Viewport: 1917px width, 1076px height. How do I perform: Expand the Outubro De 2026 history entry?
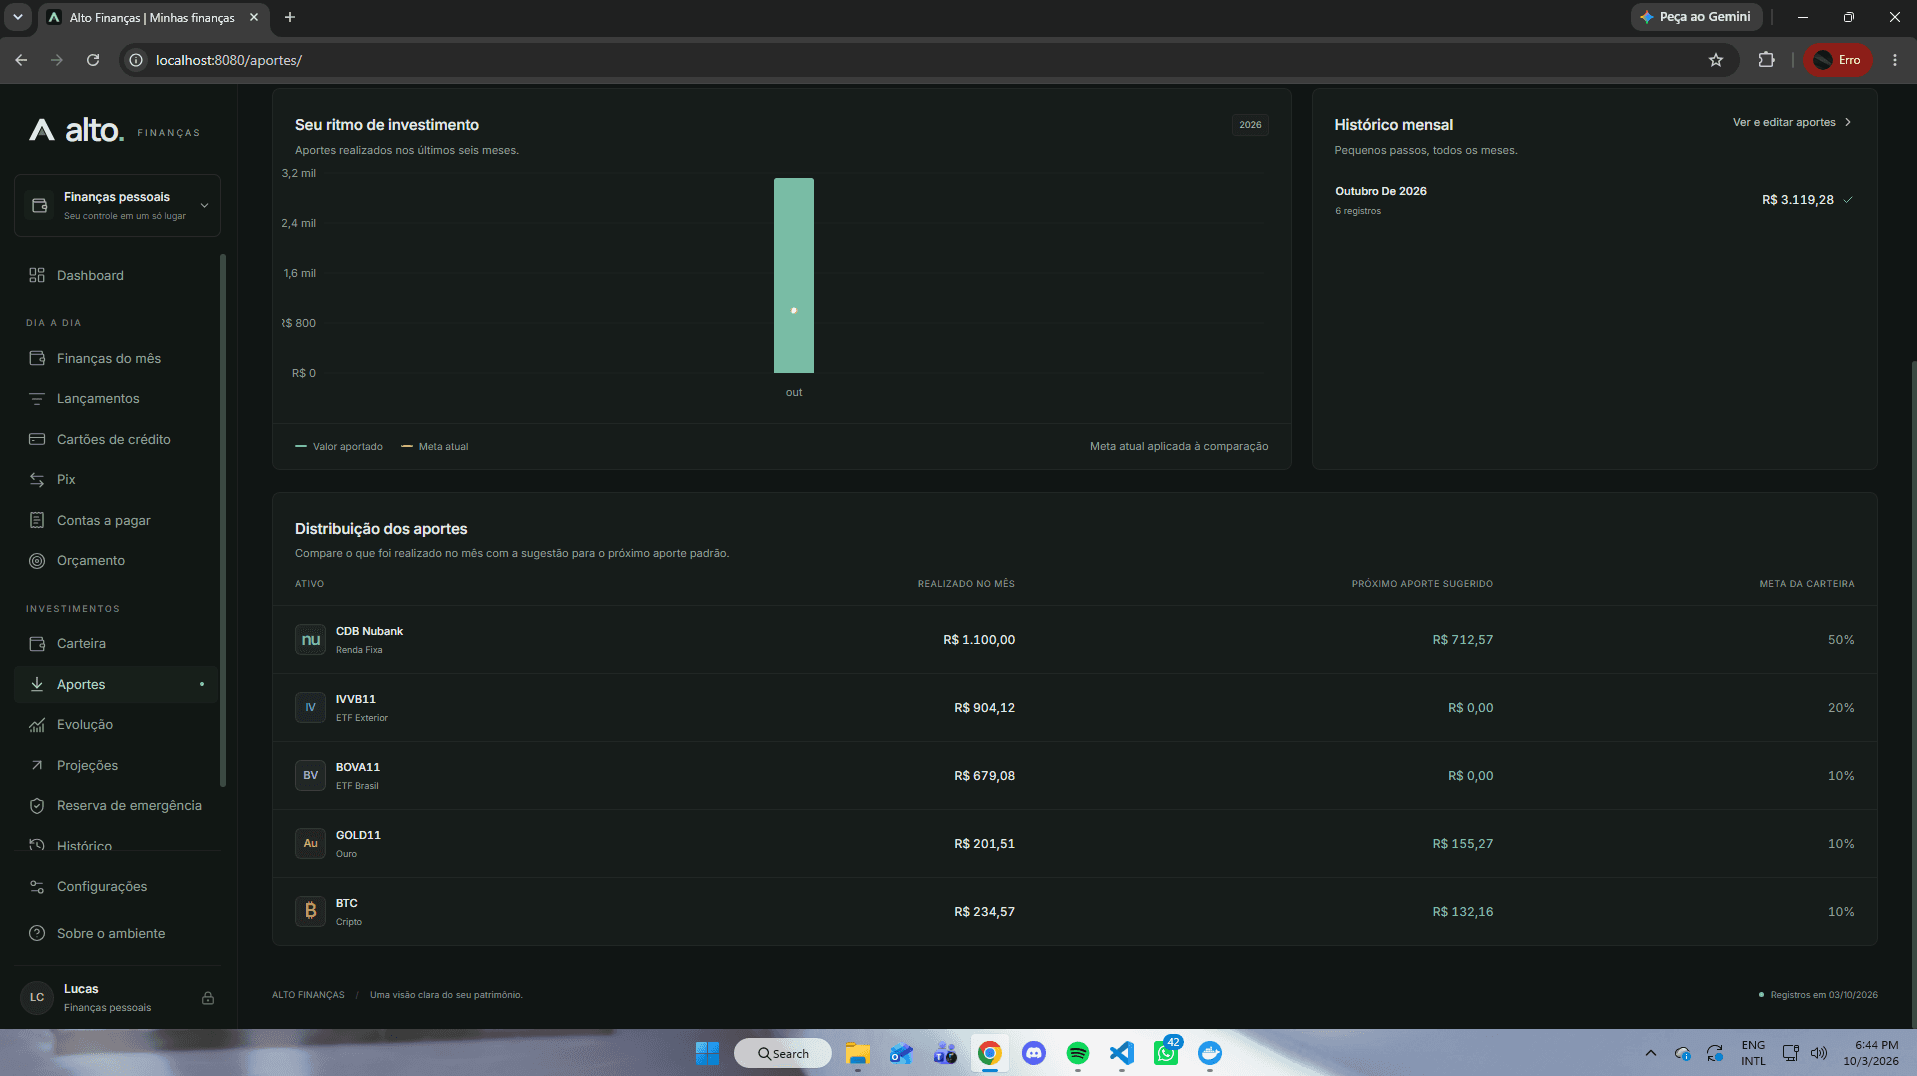tap(1594, 200)
